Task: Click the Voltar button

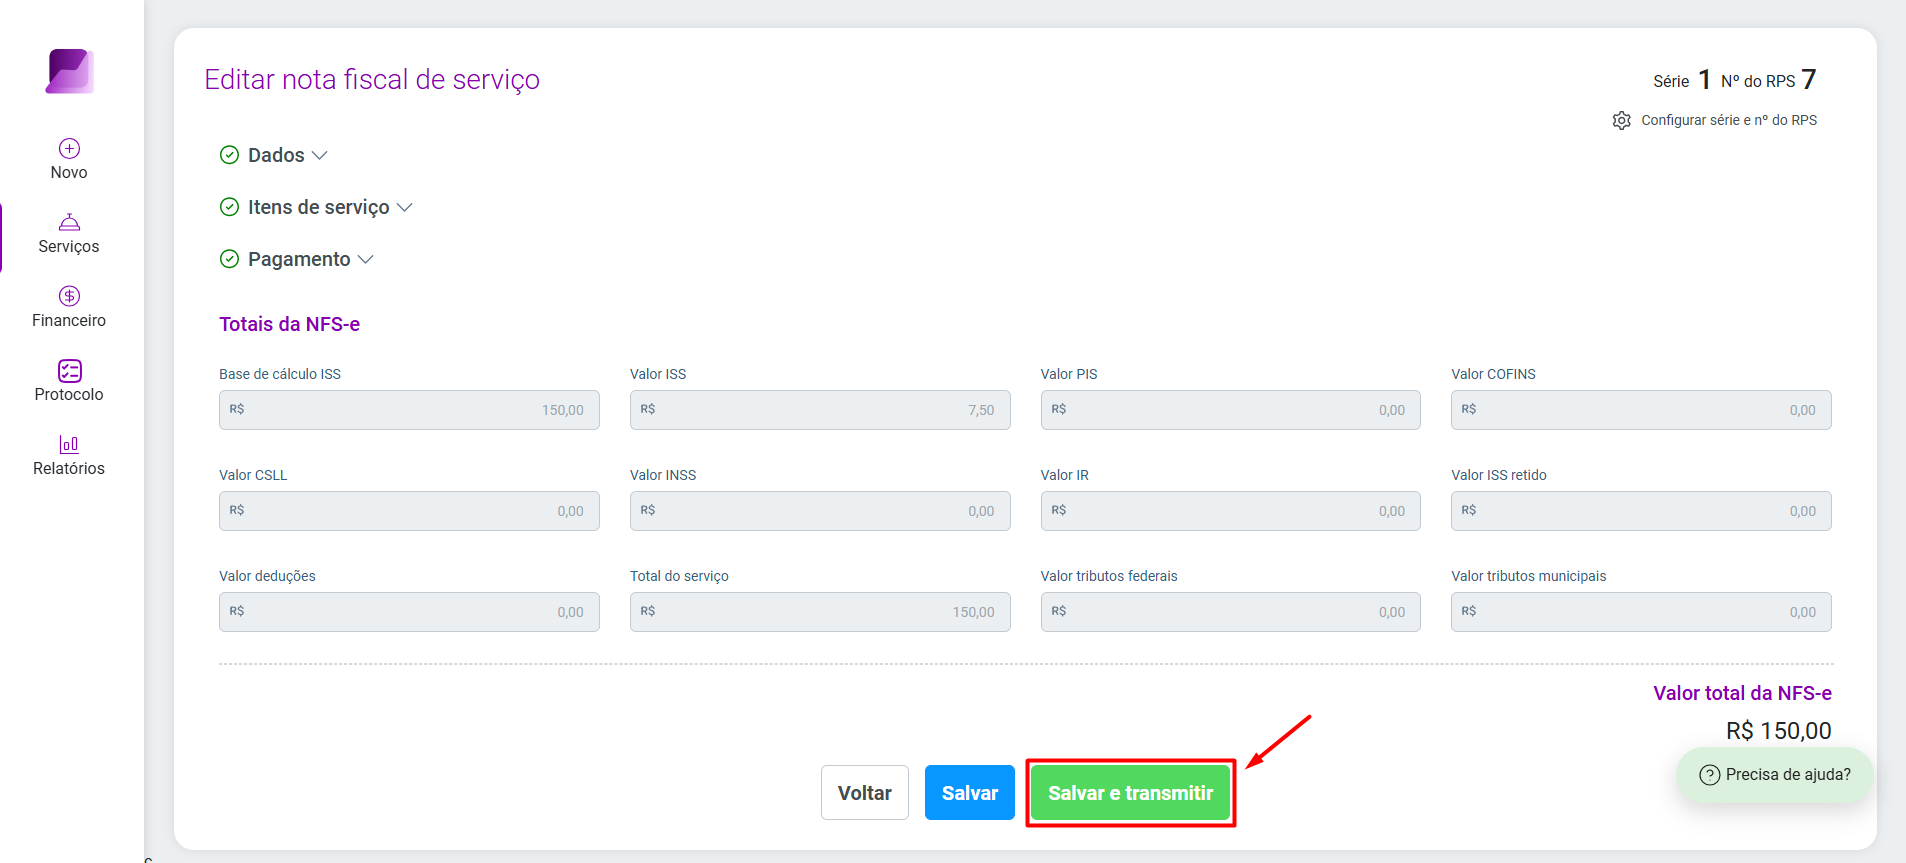Action: 865,793
